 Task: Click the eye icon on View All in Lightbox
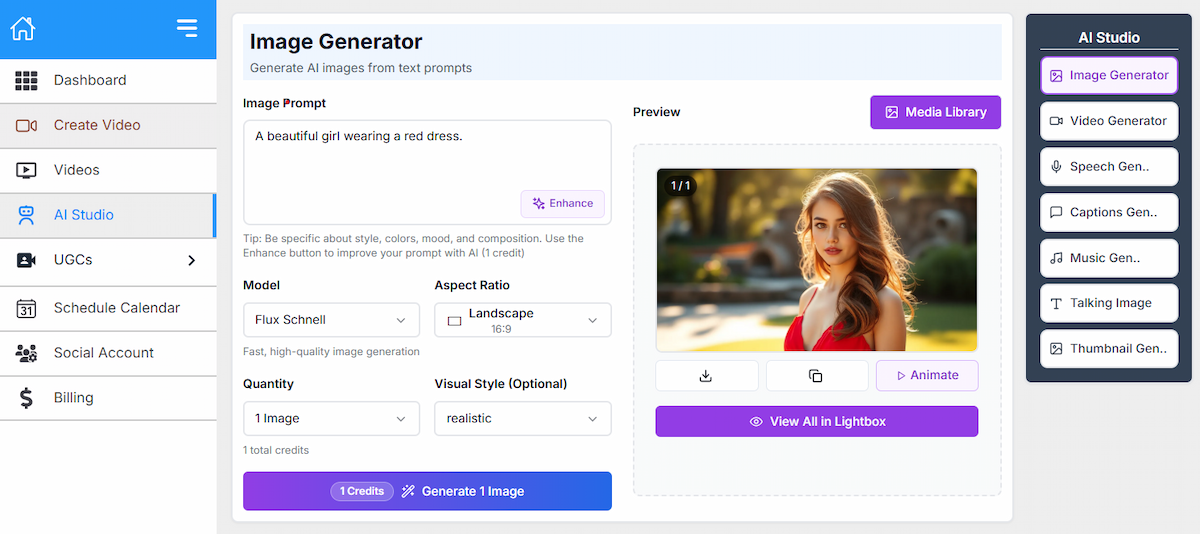coord(756,422)
